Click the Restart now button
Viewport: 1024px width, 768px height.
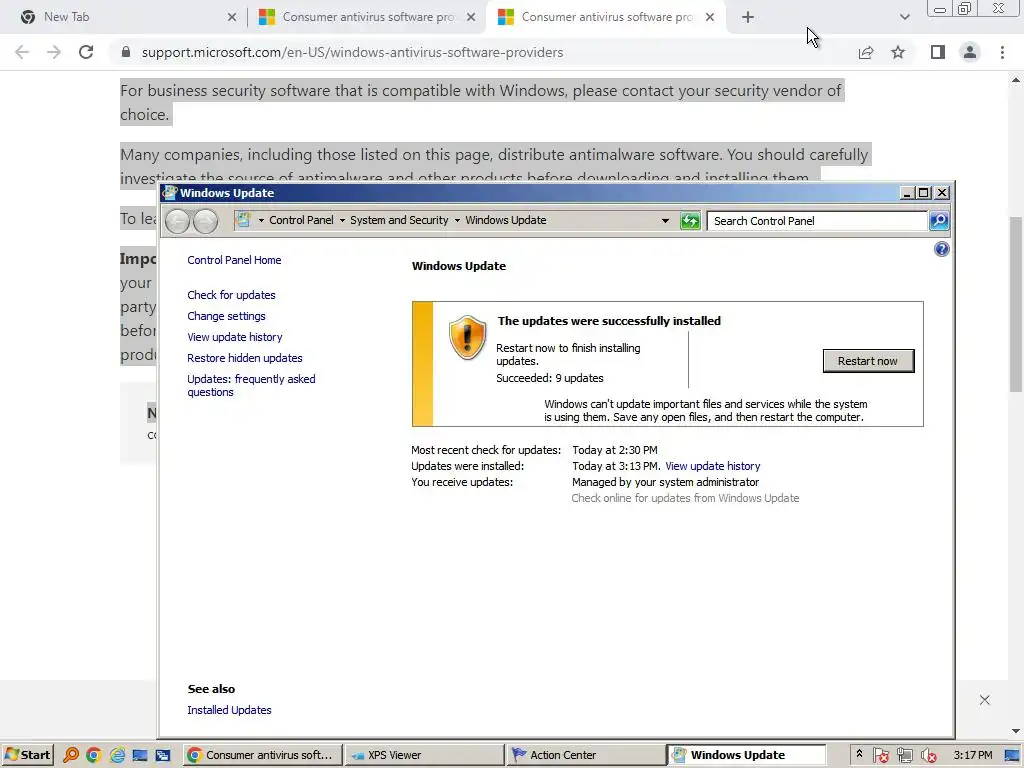(x=868, y=361)
